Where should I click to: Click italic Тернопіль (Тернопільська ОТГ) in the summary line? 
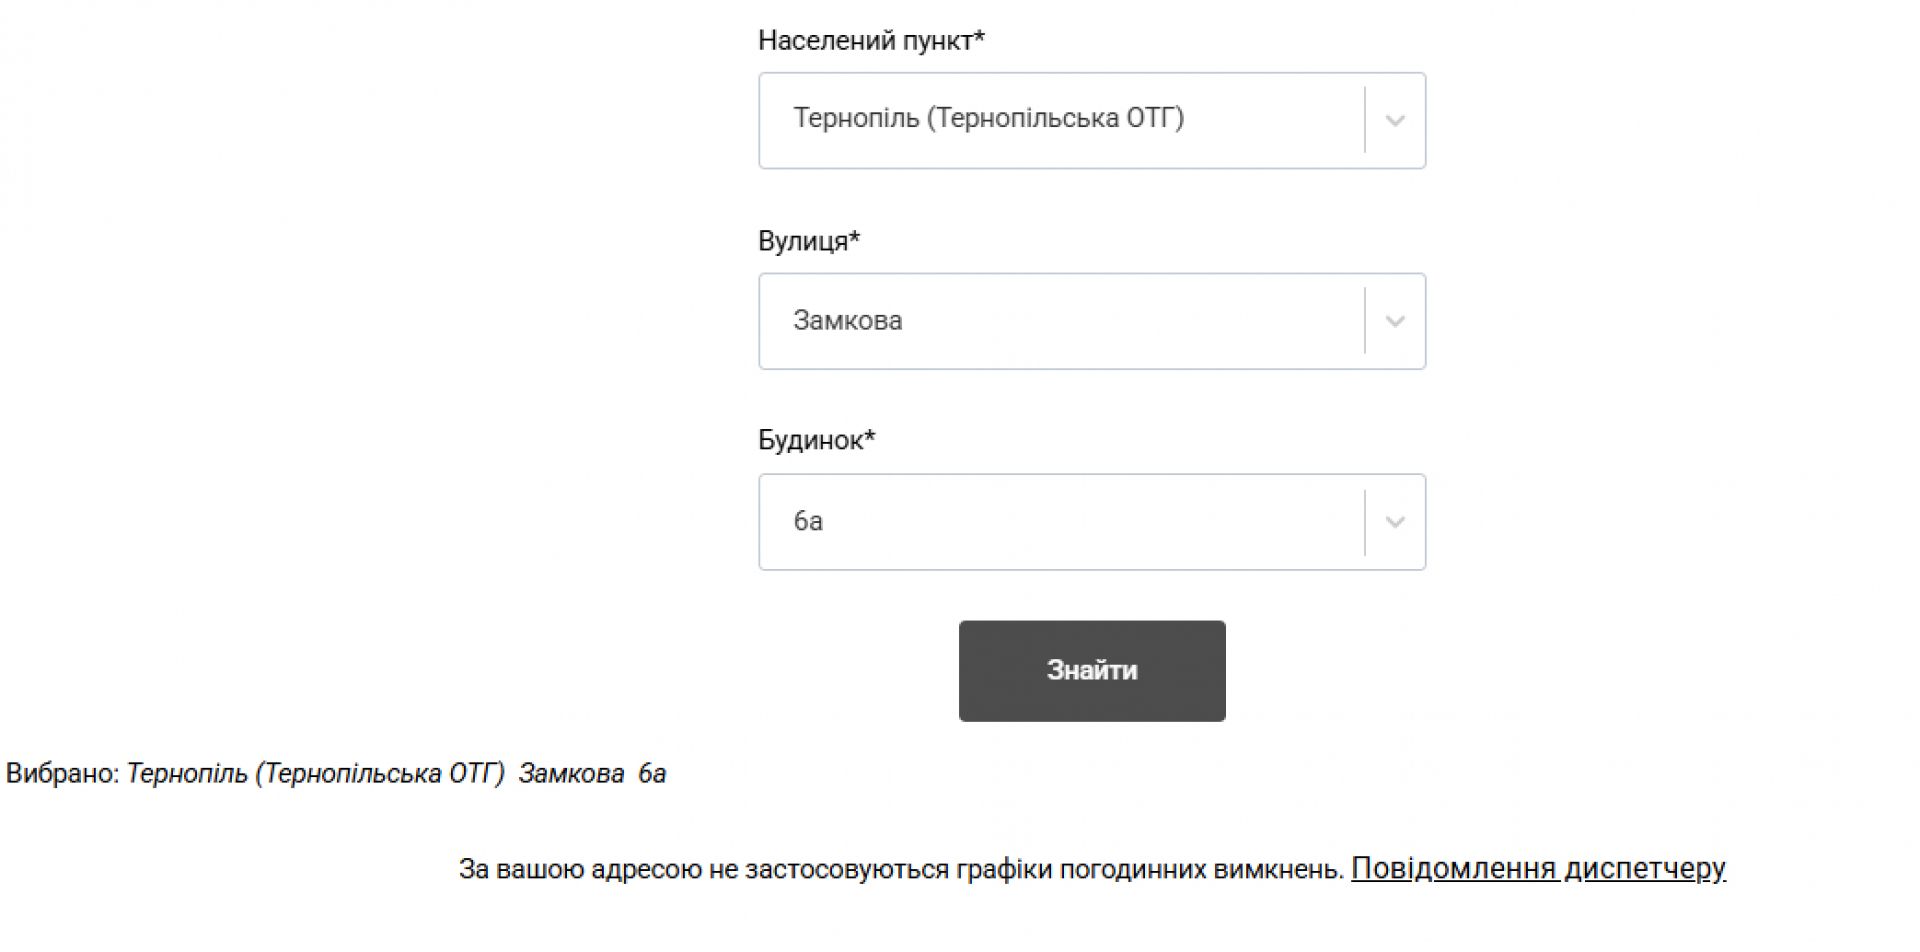pos(315,774)
